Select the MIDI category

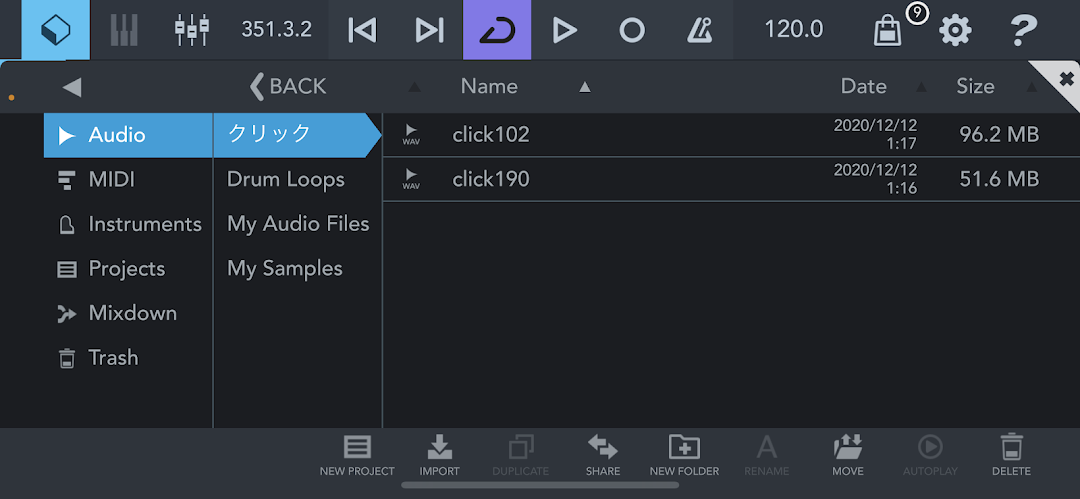click(x=128, y=180)
